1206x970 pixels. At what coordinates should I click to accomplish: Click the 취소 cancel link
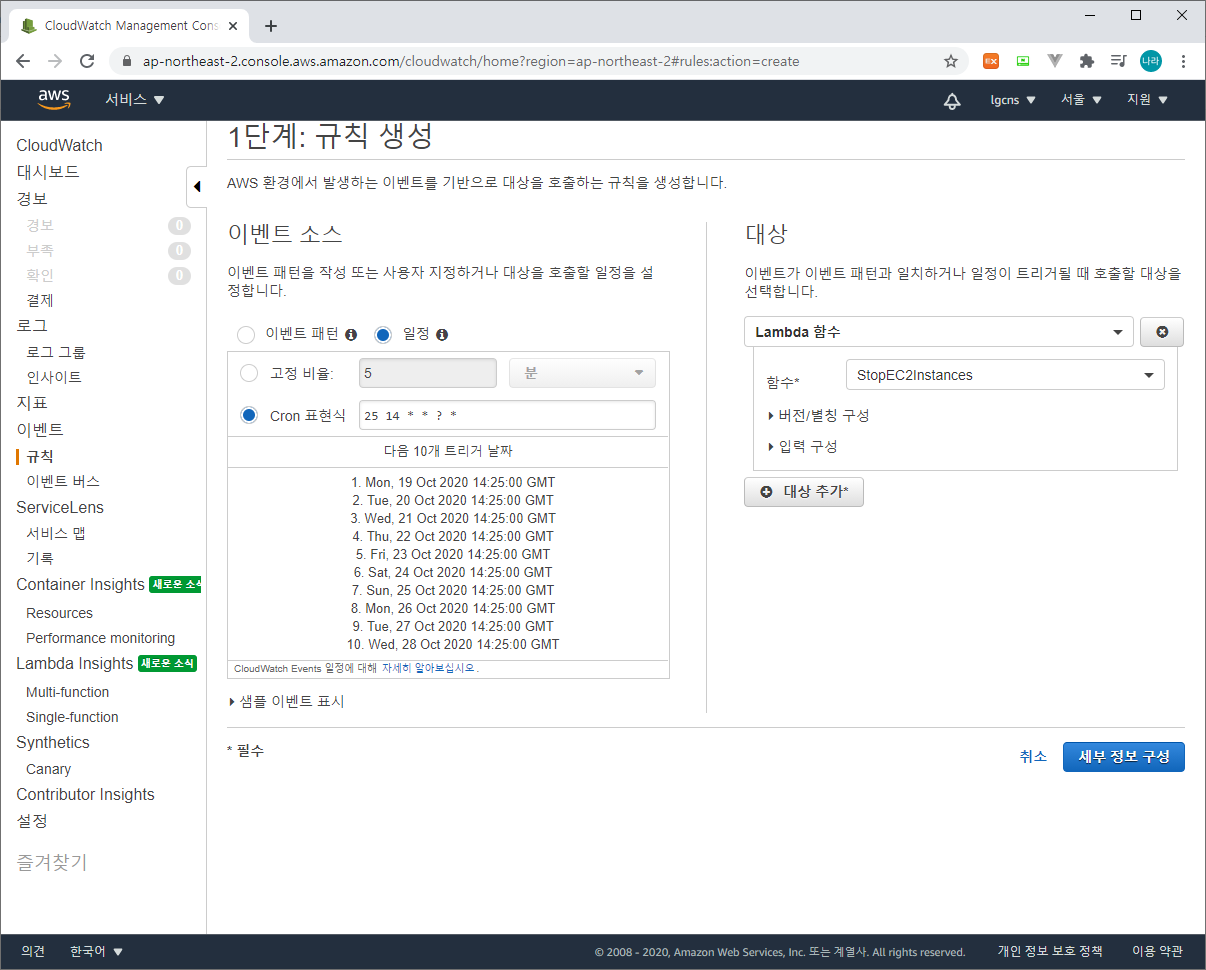(x=1033, y=757)
